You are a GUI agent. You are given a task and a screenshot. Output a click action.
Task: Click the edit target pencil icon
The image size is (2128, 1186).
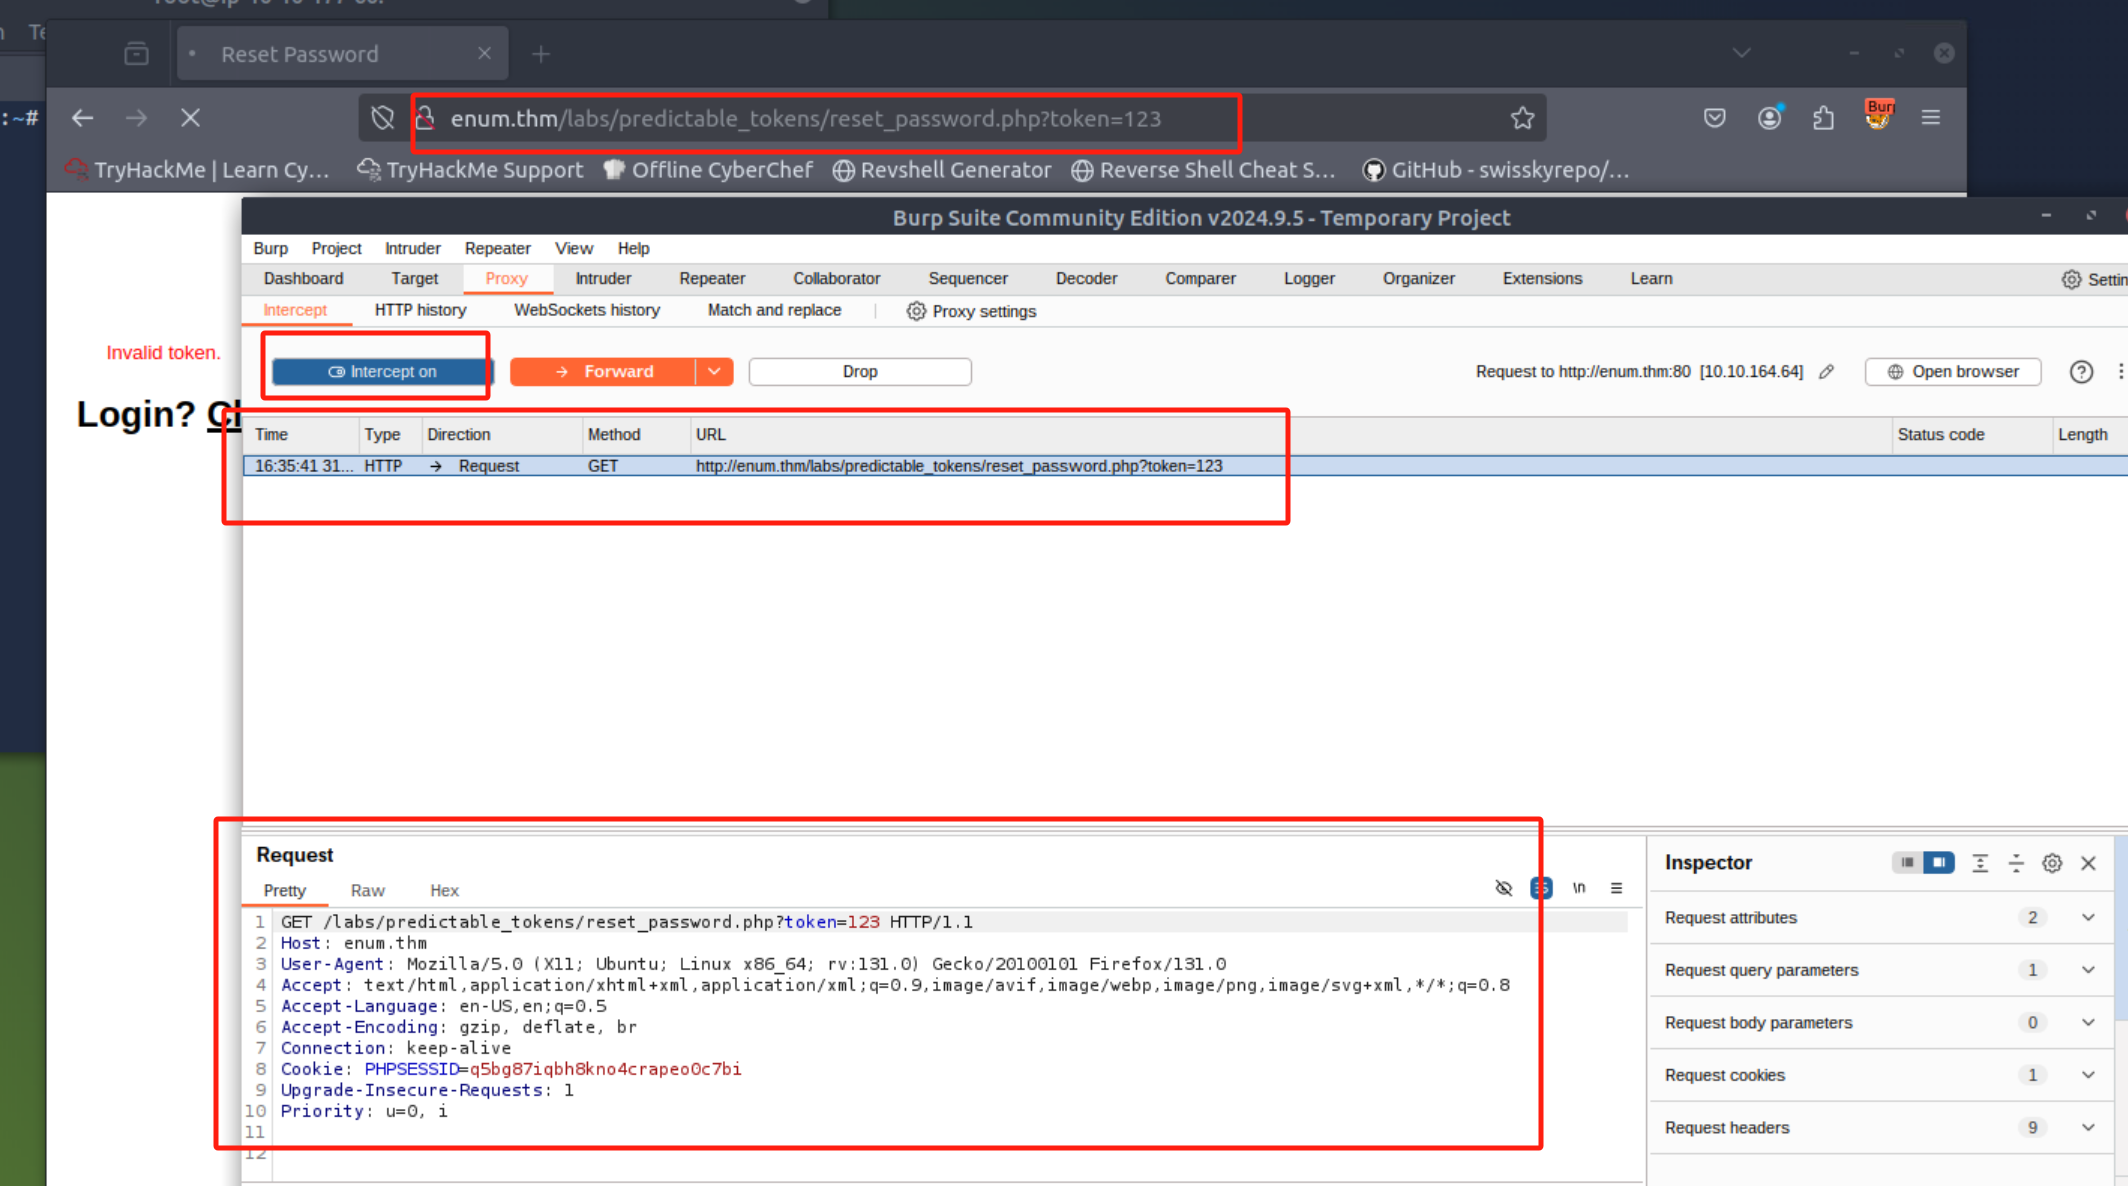click(1827, 372)
